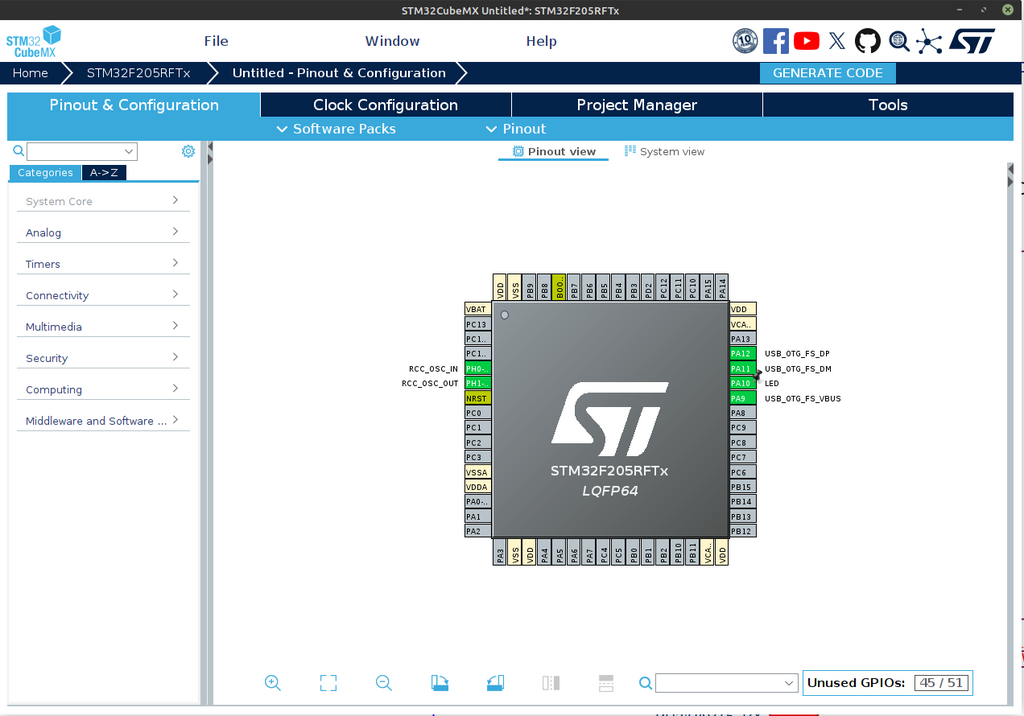Screen dimensions: 1024x716
Task: Switch to Tools tab
Action: (888, 105)
